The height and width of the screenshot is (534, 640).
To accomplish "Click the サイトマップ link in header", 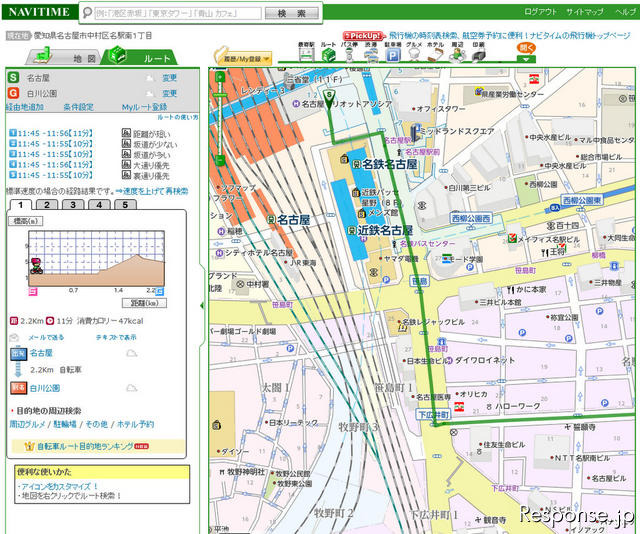I will tap(584, 12).
